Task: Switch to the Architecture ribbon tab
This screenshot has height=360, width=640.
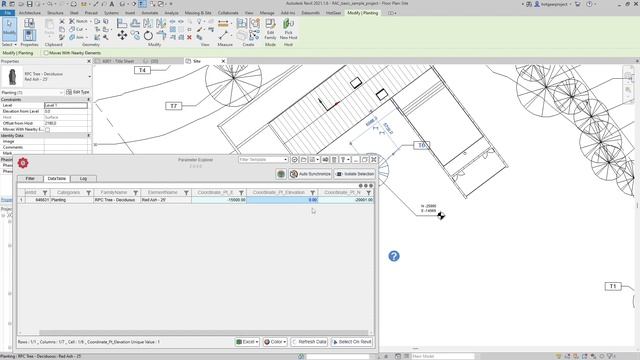Action: click(x=30, y=13)
